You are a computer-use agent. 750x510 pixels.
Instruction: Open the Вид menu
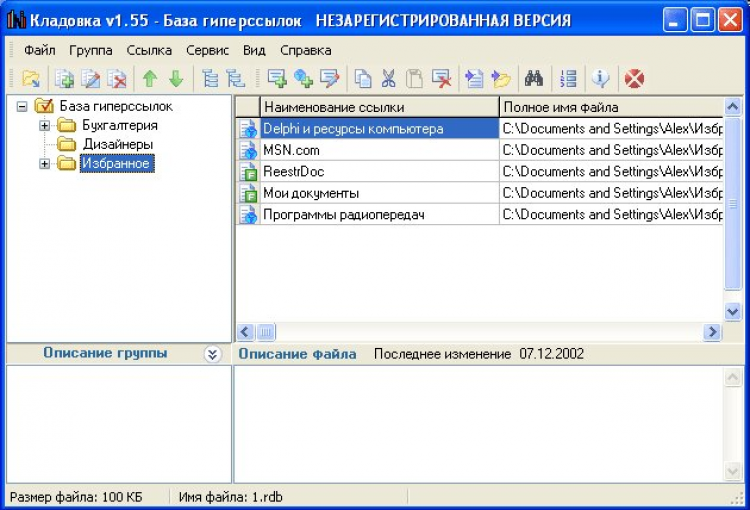tap(254, 50)
